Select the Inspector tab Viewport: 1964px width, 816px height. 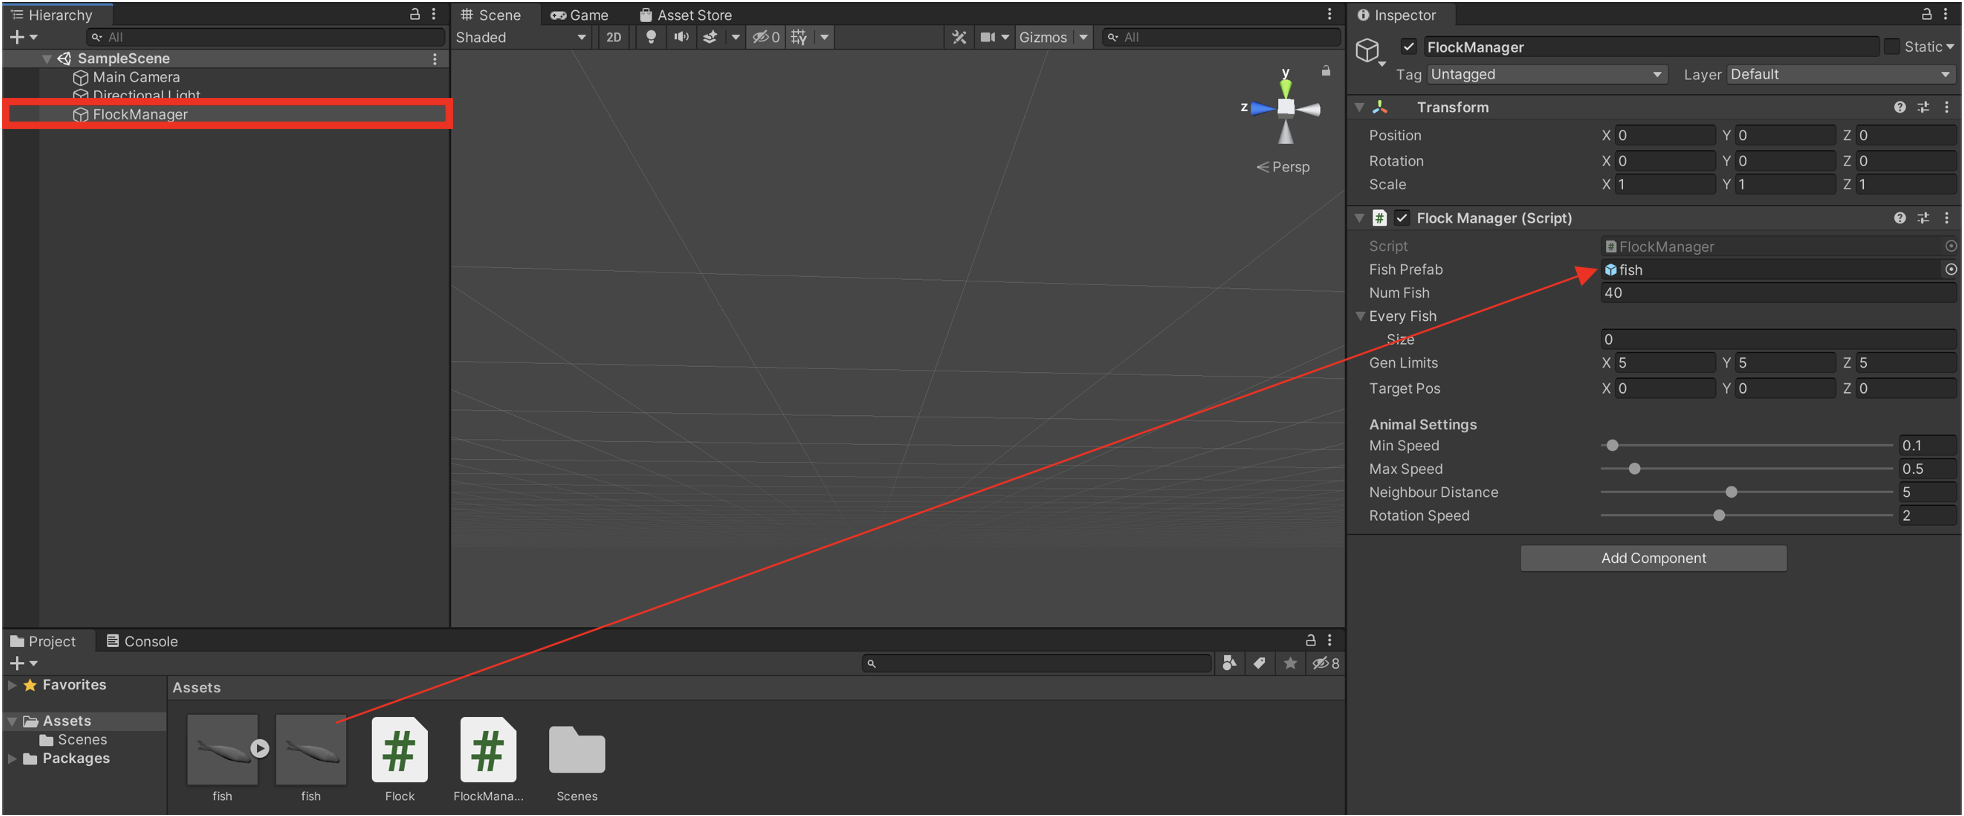click(x=1396, y=15)
